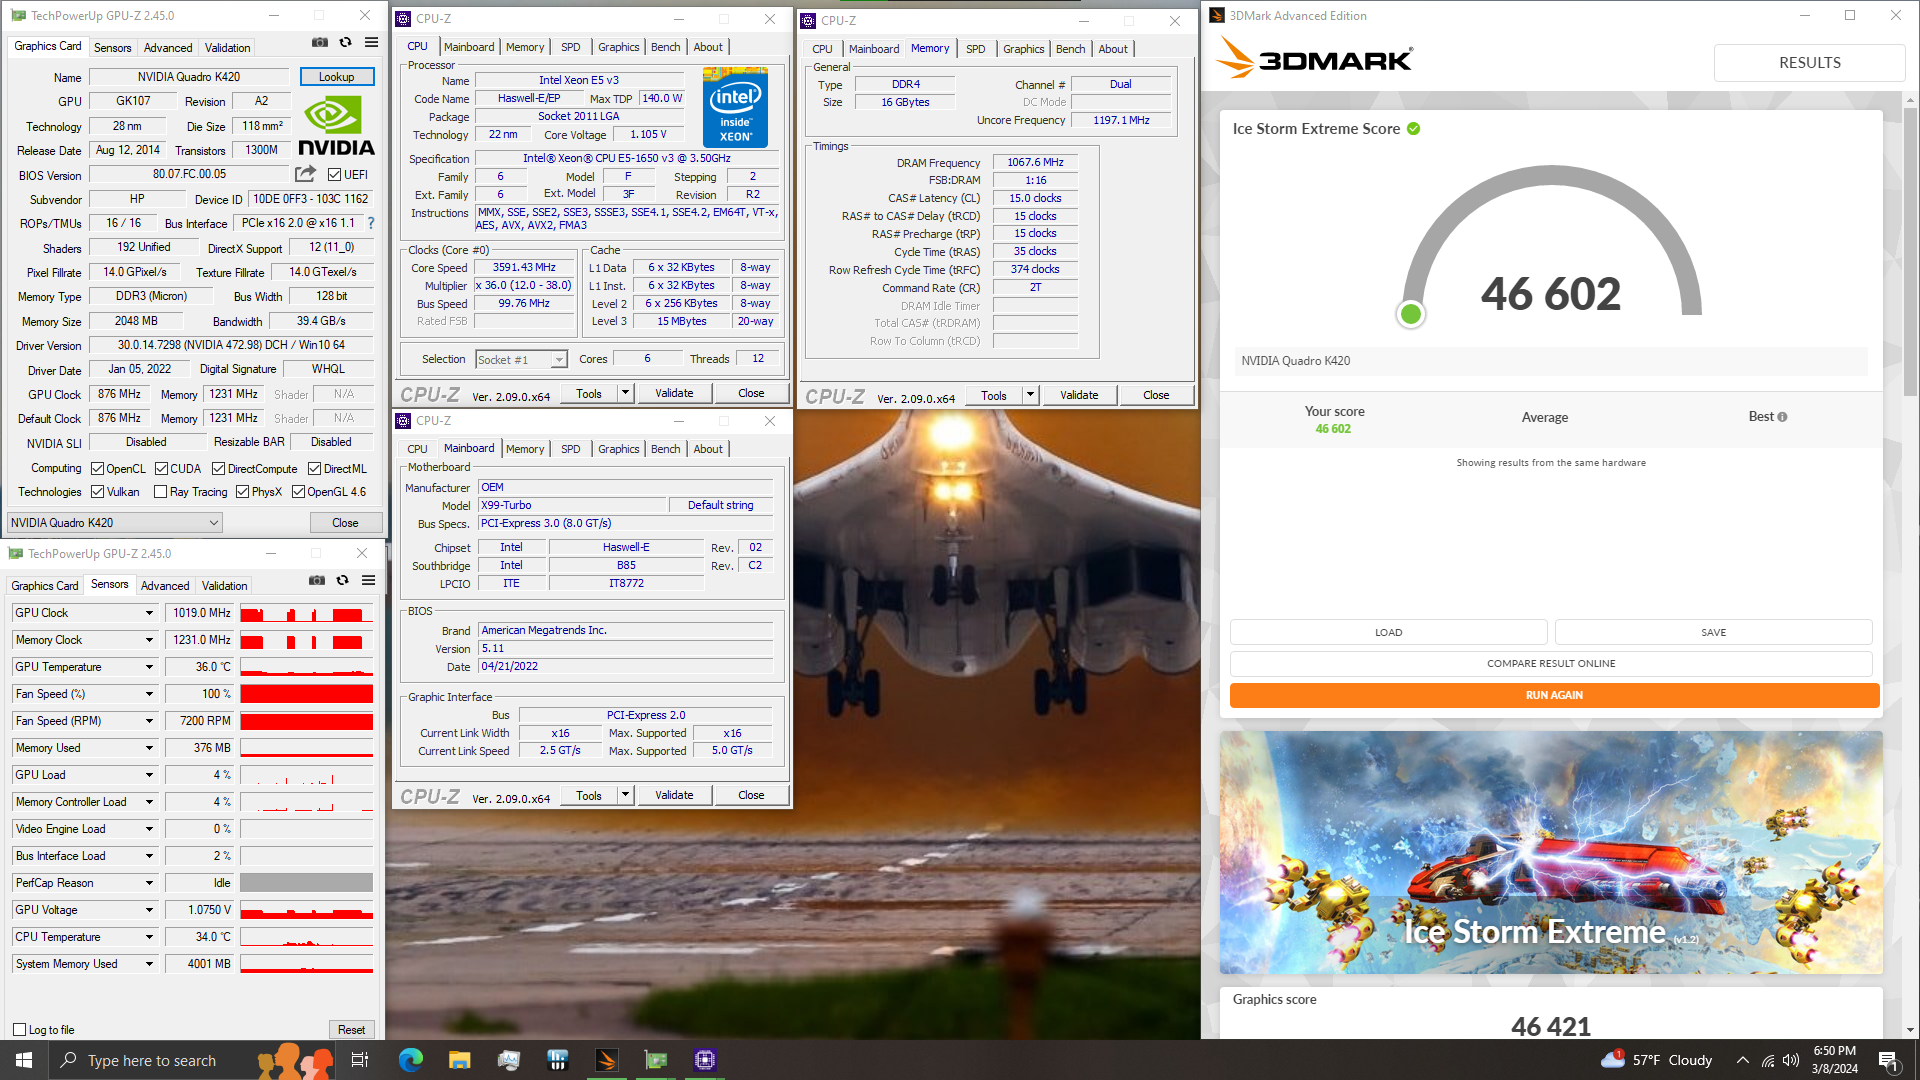Expand the Fan Speed (RPM) sensor dropdown arrow
The image size is (1920, 1080).
[x=149, y=721]
